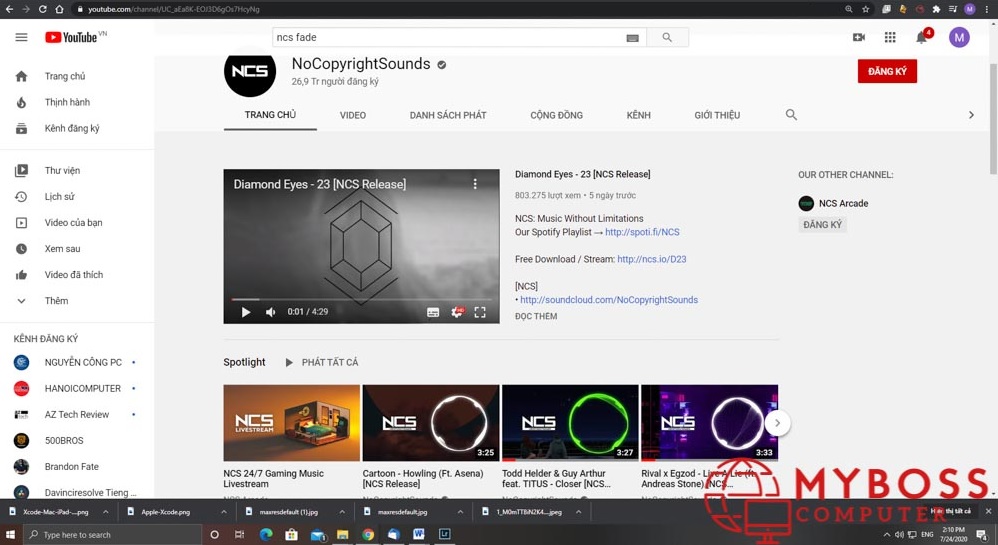The width and height of the screenshot is (998, 545).
Task: Click the video camera create icon
Action: (x=858, y=38)
